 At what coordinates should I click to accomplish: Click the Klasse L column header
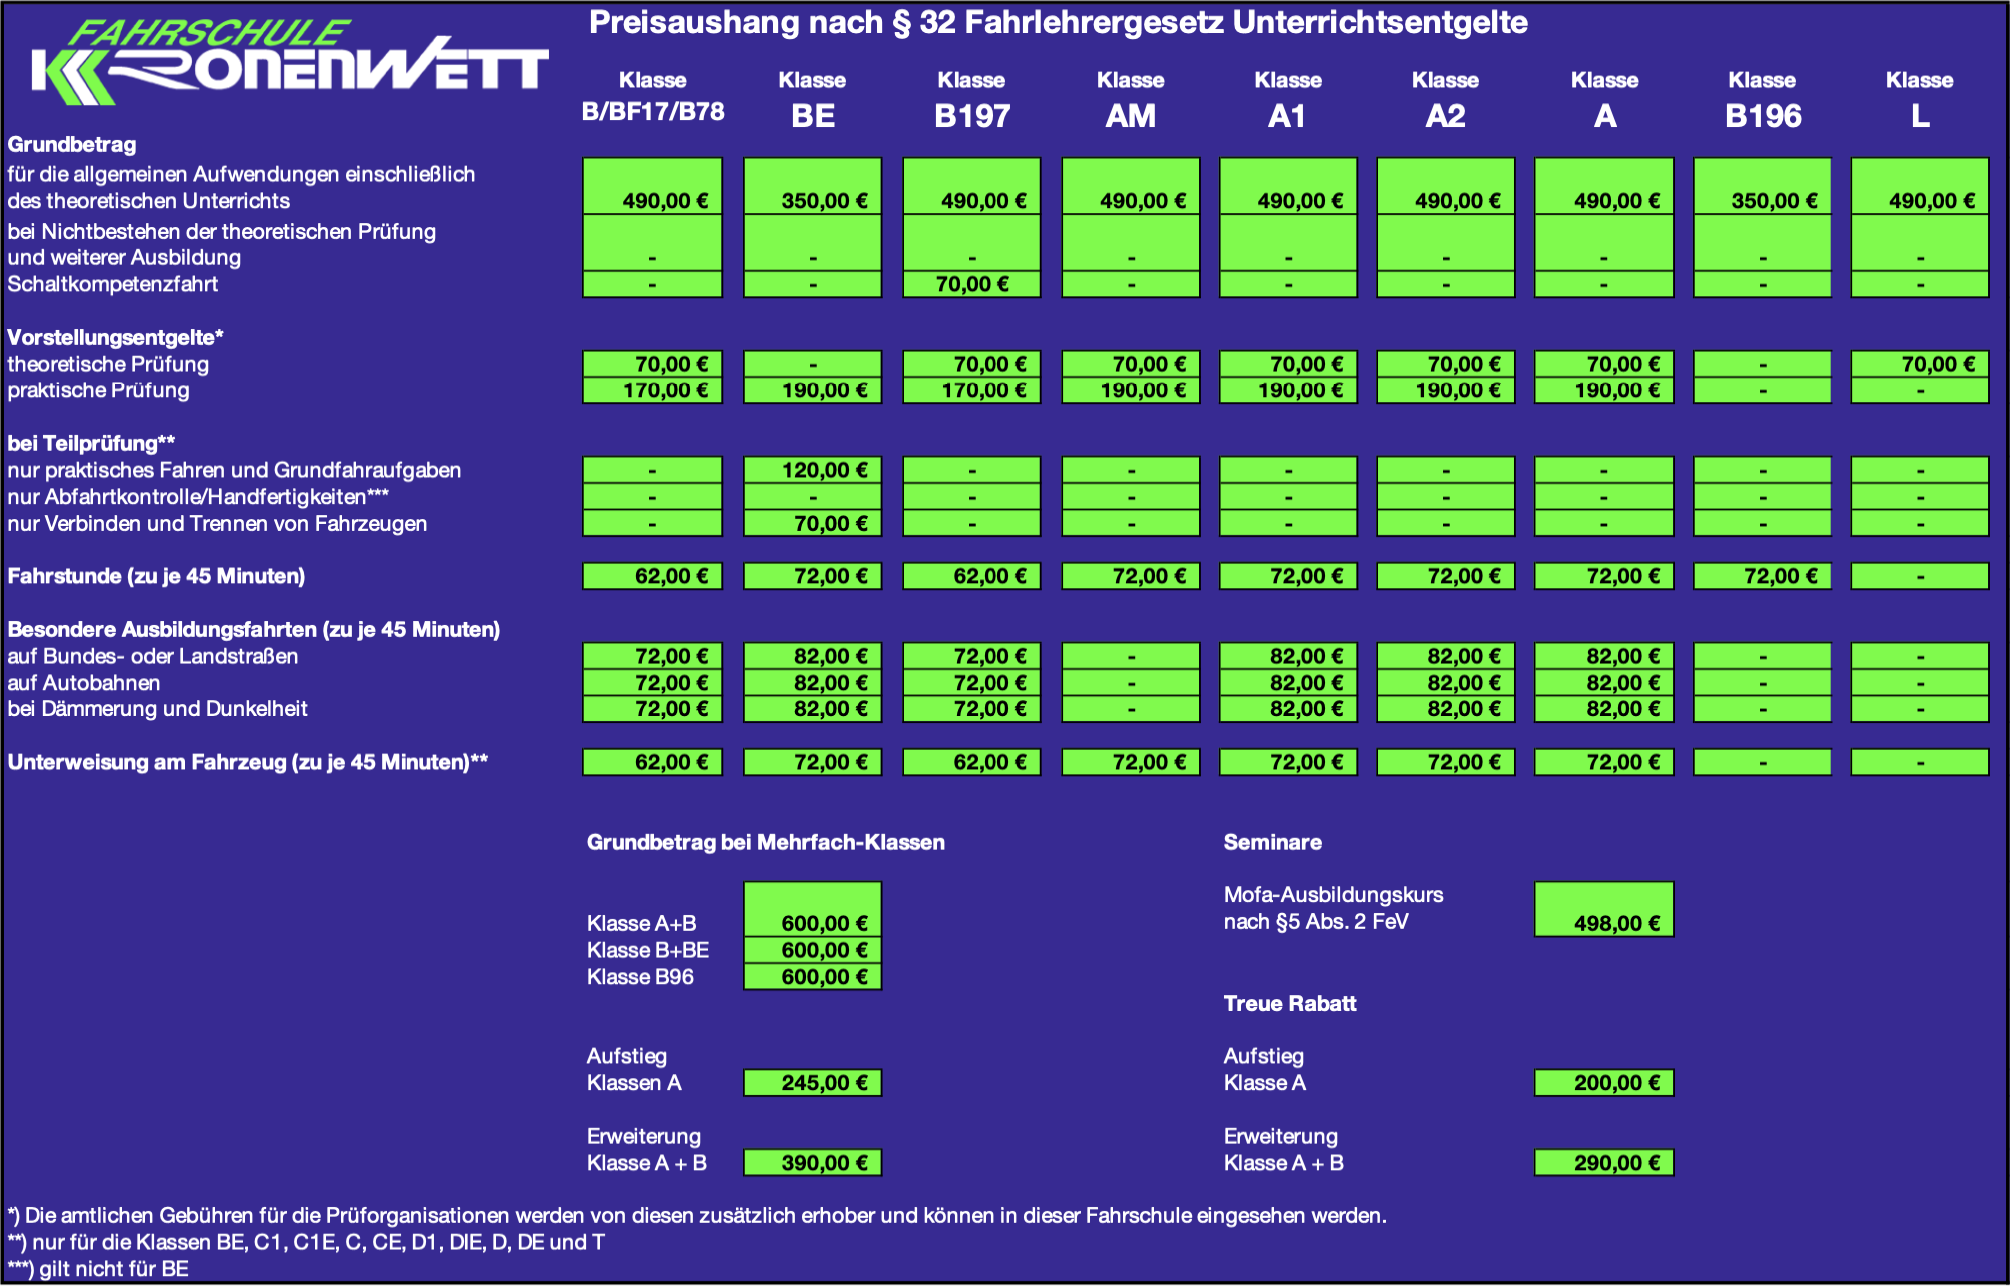pos(1918,100)
